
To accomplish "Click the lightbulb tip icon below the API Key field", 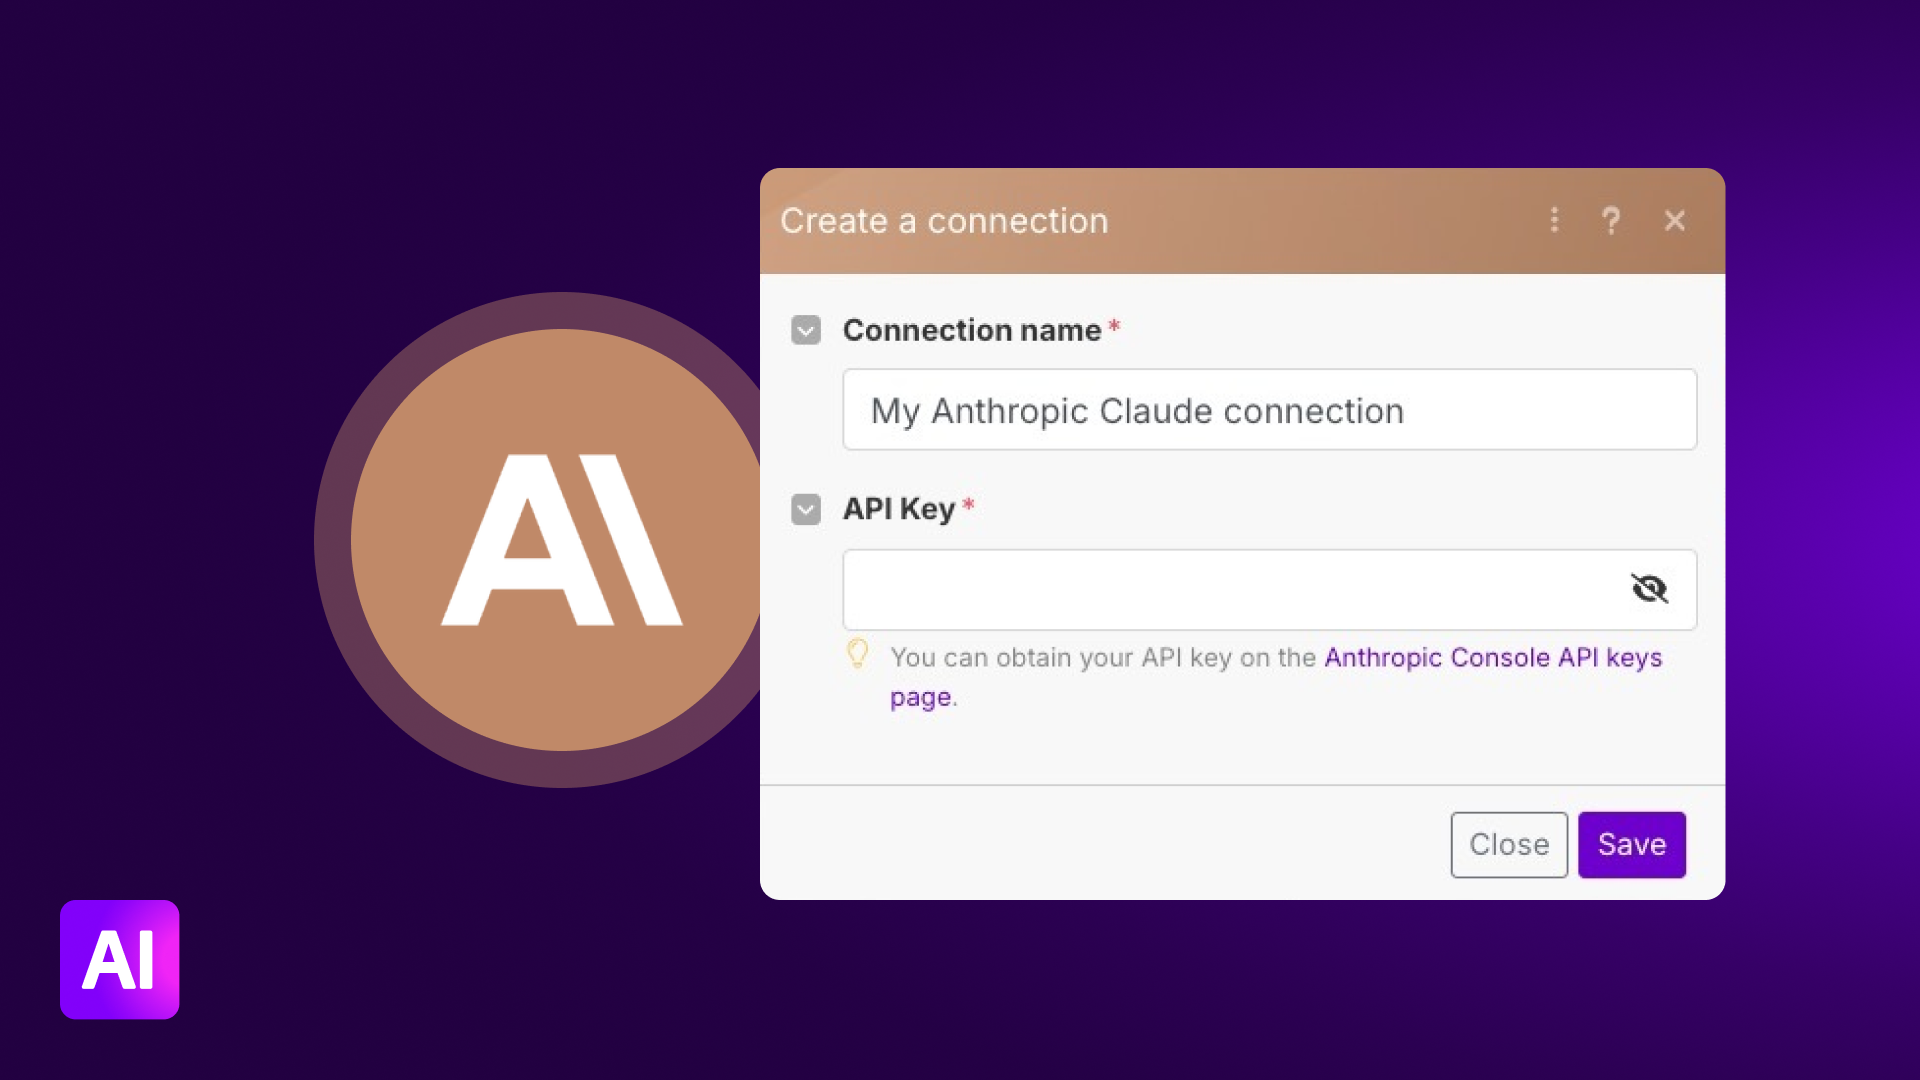I will pos(858,655).
